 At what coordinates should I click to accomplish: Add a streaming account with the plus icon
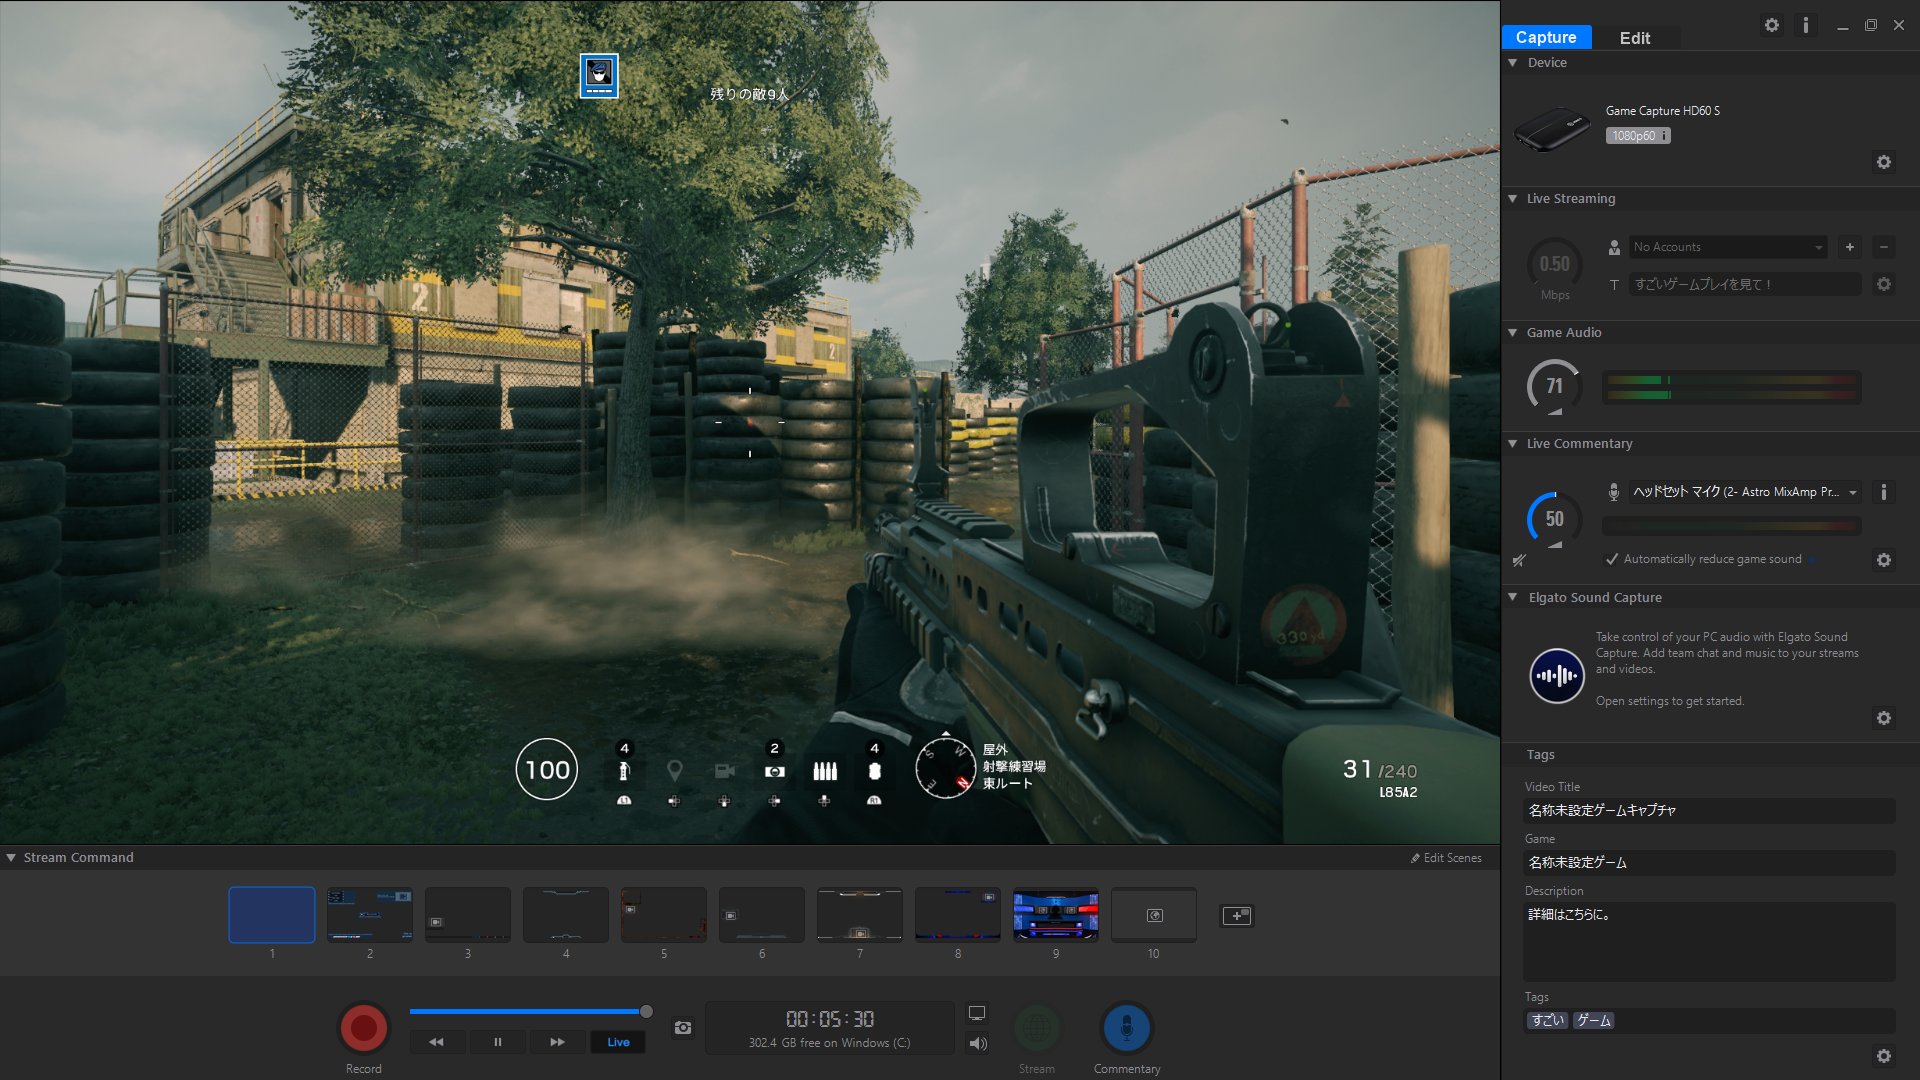coord(1850,247)
